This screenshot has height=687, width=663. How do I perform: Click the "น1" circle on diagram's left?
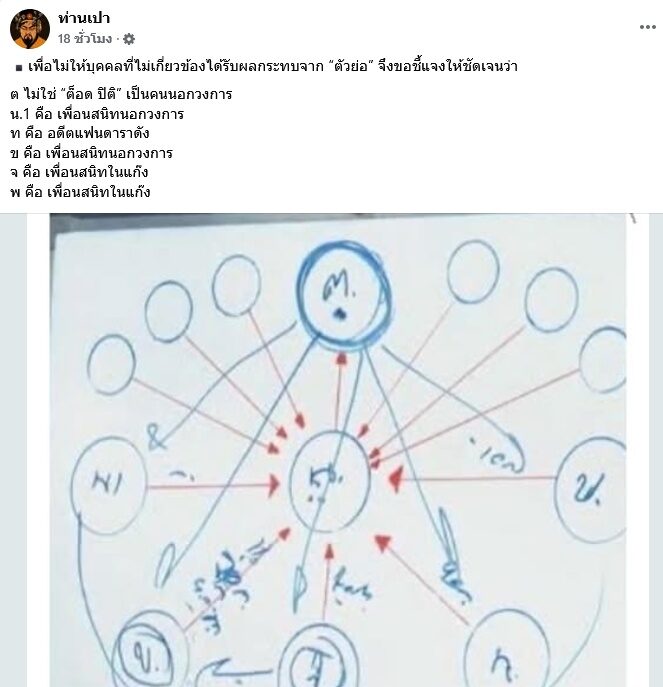(x=109, y=485)
